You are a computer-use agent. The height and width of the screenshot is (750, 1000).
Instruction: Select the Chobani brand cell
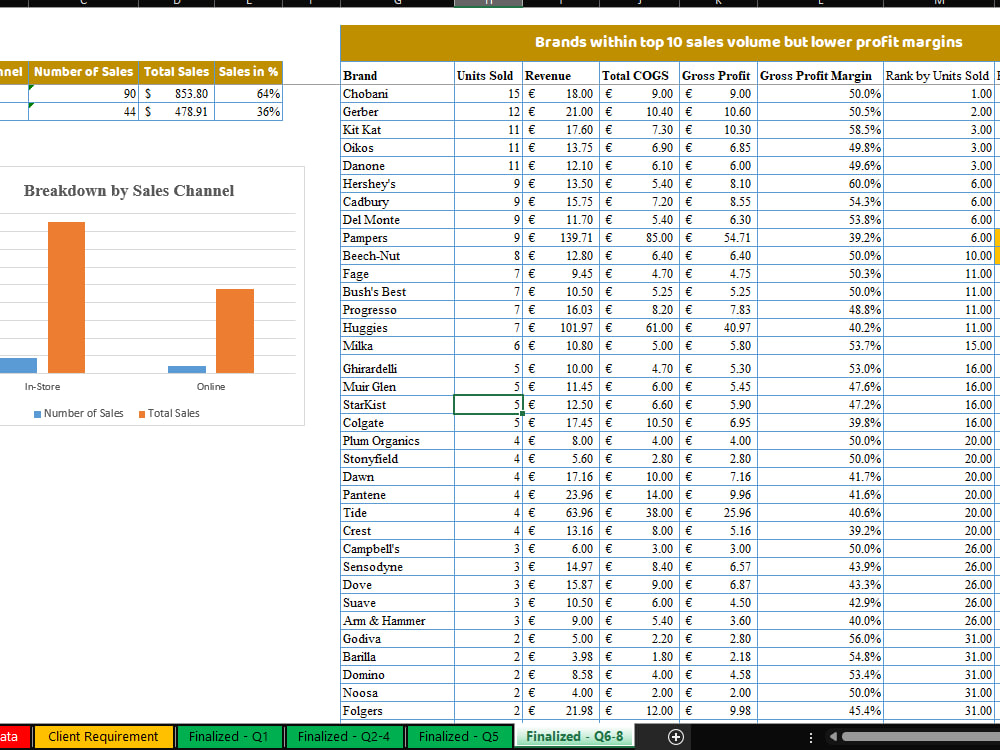(397, 94)
